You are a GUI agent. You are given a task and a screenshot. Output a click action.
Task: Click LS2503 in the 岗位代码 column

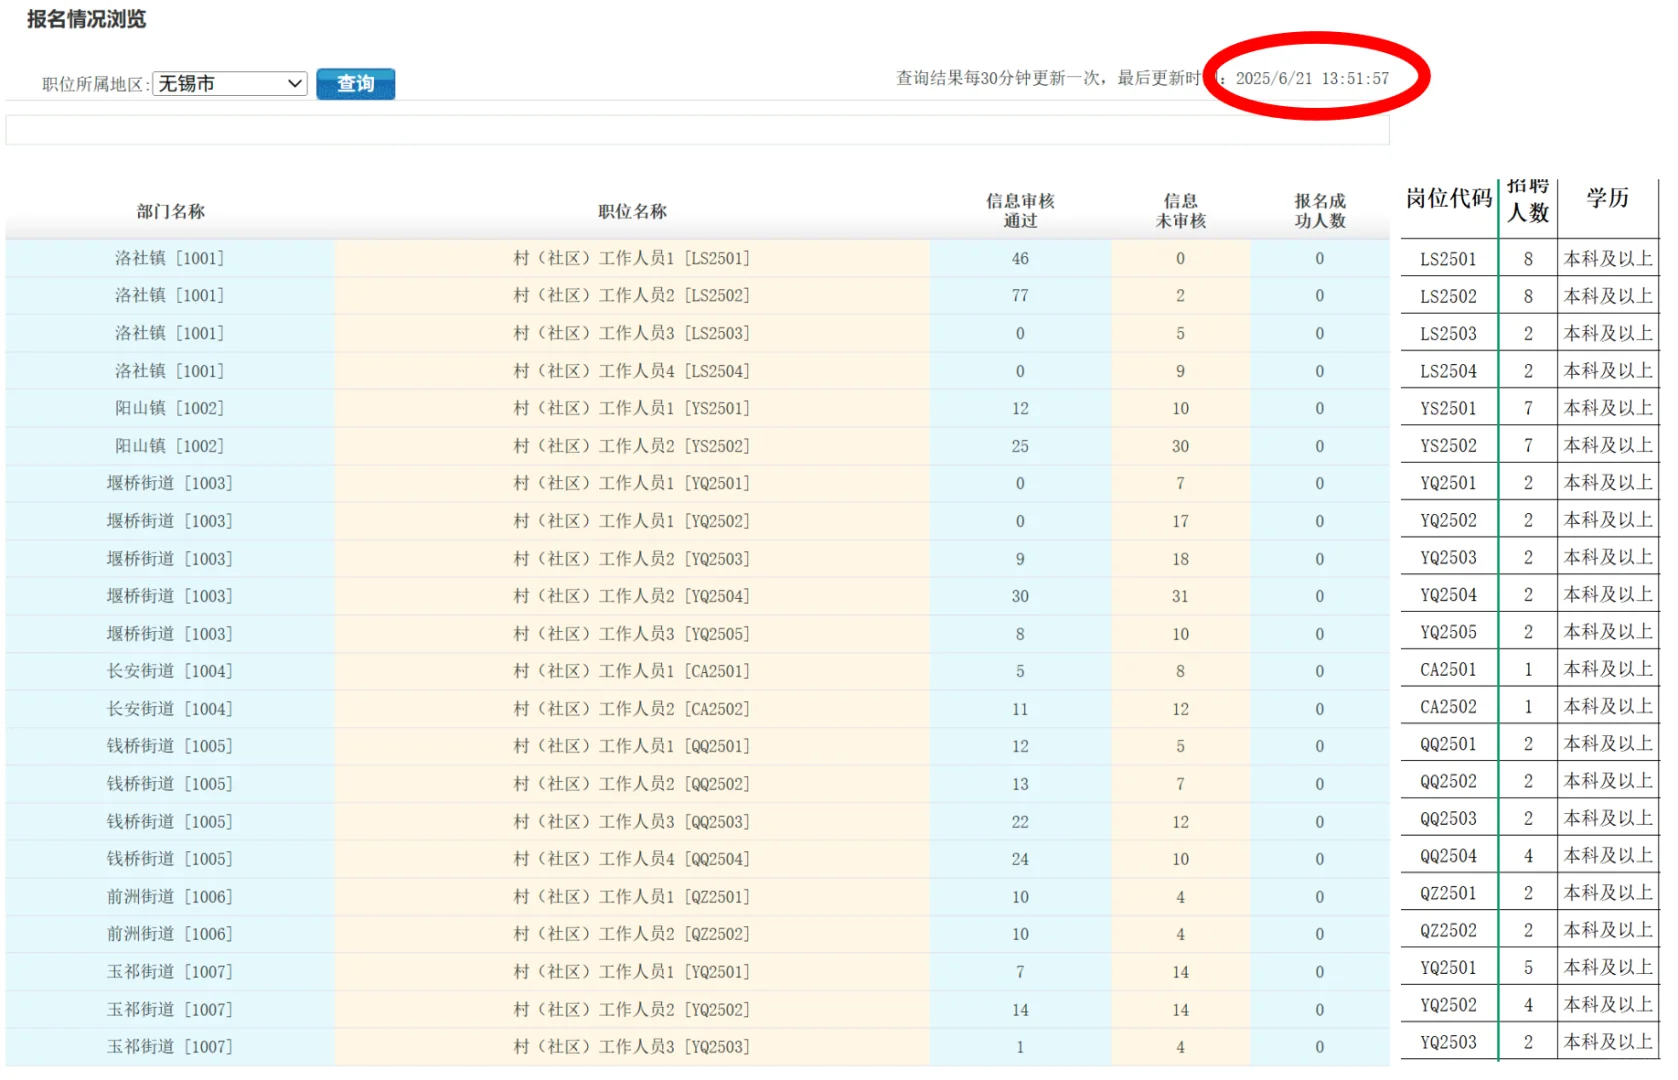click(1448, 334)
